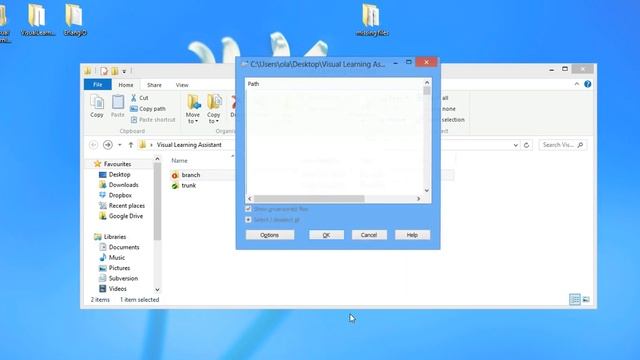Click the Search Vis... input box

tap(563, 145)
